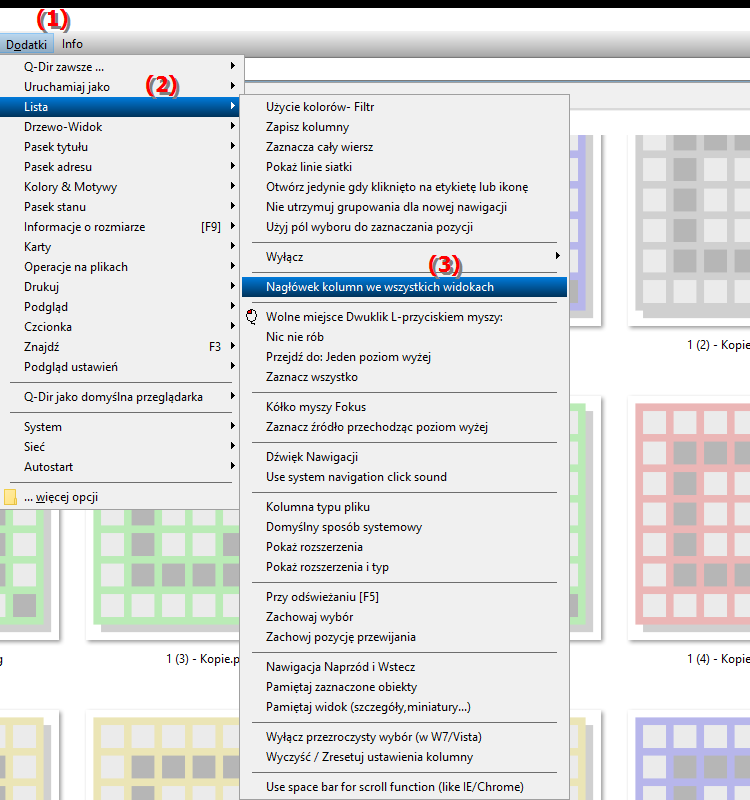Select the green grid thumbnail 1 (3) - Kopie
Viewport: 750px width, 800px height.
pyautogui.click(x=163, y=574)
